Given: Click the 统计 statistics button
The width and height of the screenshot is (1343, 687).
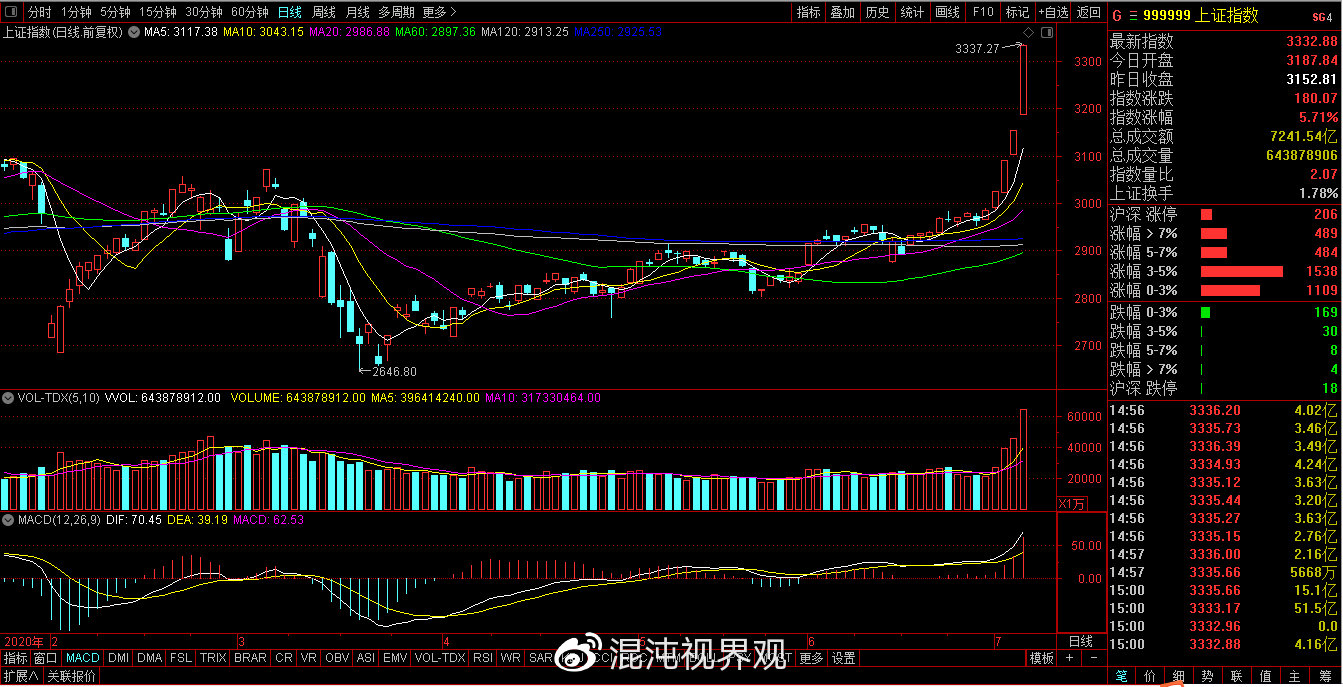Looking at the screenshot, I should (x=912, y=12).
